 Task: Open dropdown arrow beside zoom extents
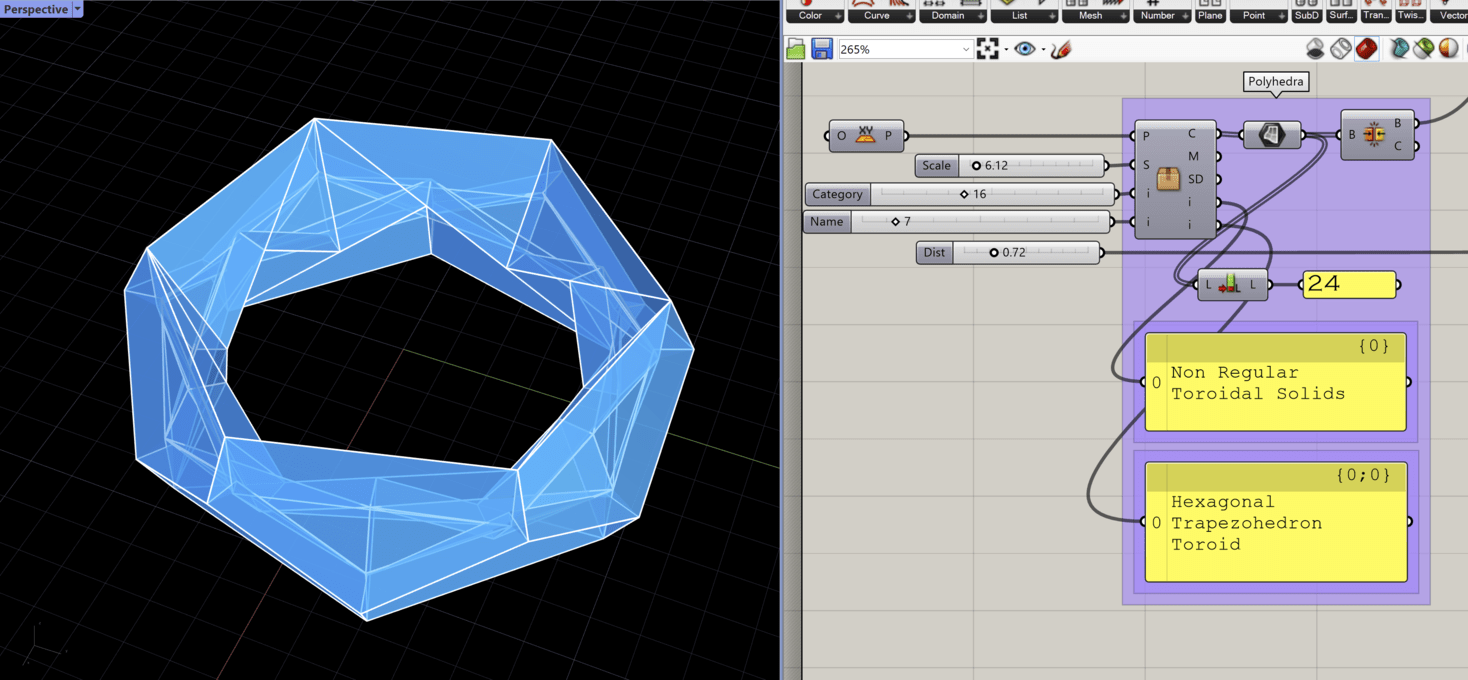[x=1005, y=49]
